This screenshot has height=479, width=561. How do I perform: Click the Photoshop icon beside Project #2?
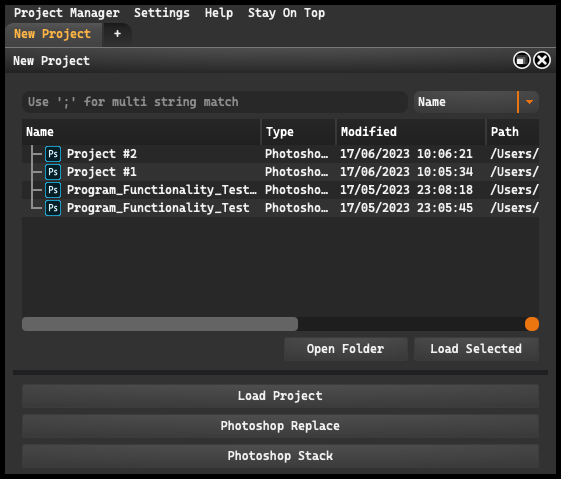pos(53,154)
